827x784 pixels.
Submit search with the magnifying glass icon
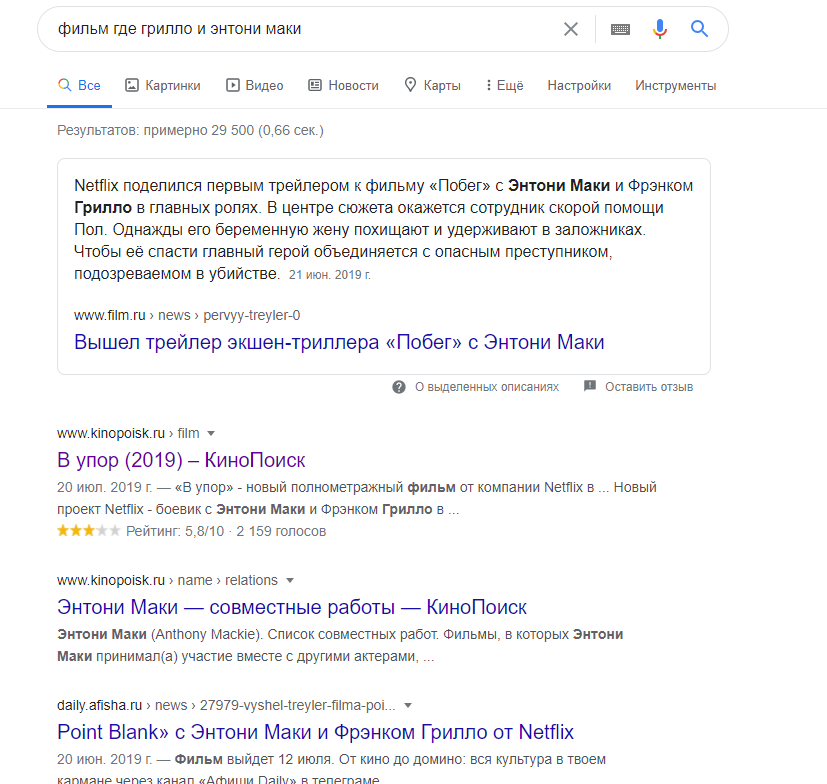(699, 28)
